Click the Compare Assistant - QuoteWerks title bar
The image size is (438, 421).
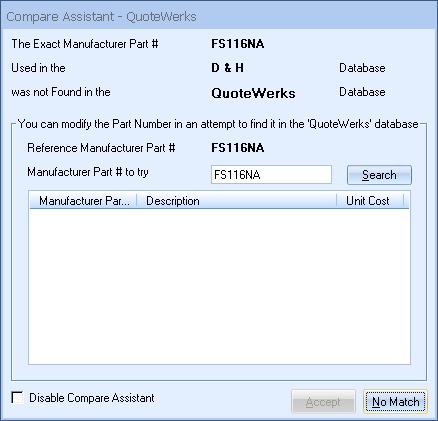click(219, 16)
